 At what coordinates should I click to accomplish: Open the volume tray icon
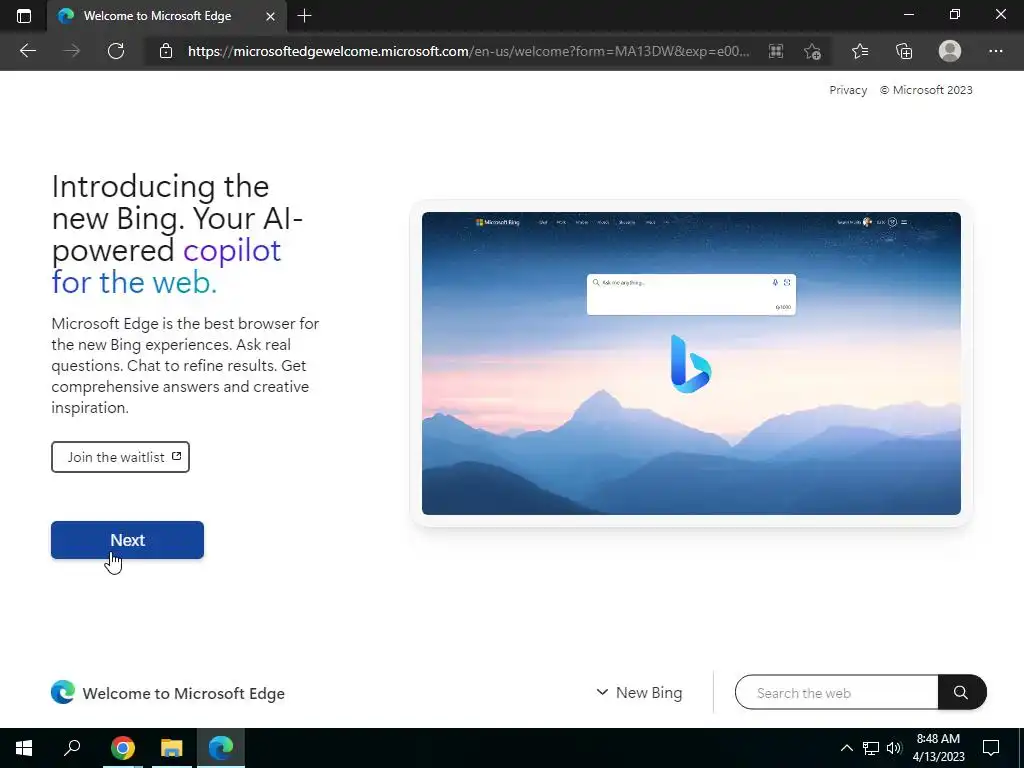(894, 748)
